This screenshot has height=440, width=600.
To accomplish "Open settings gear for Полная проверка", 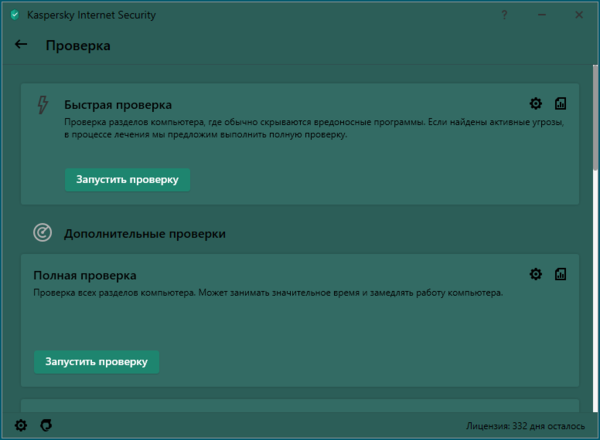I will click(x=535, y=274).
